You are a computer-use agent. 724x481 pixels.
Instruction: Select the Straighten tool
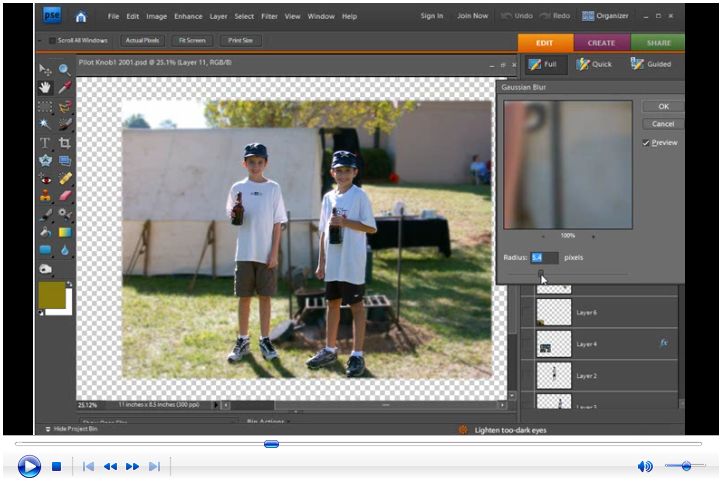[x=65, y=161]
